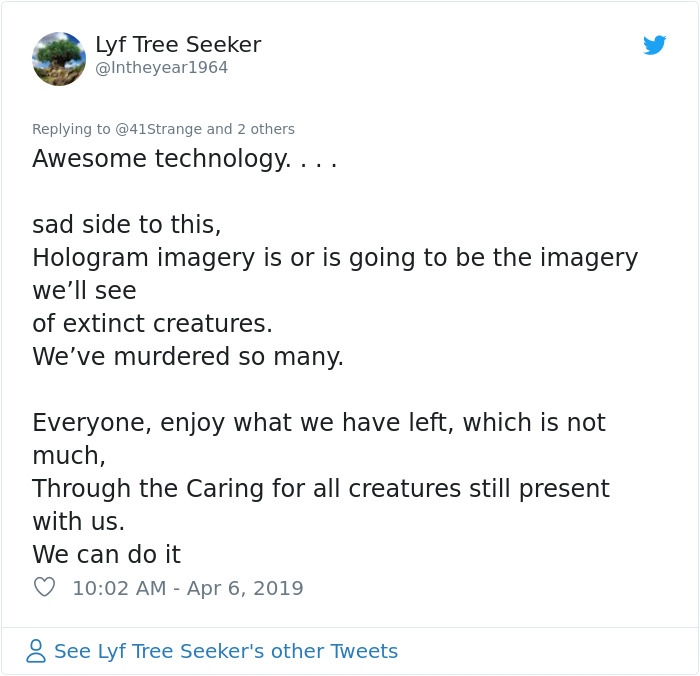This screenshot has width=700, height=676.
Task: Click the gray "Replying to" label
Action: tap(71, 129)
